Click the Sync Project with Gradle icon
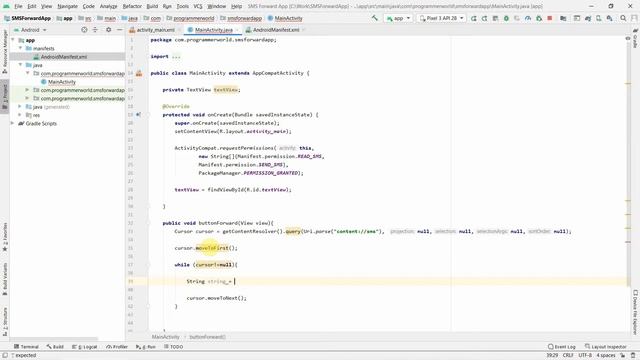 (588, 18)
